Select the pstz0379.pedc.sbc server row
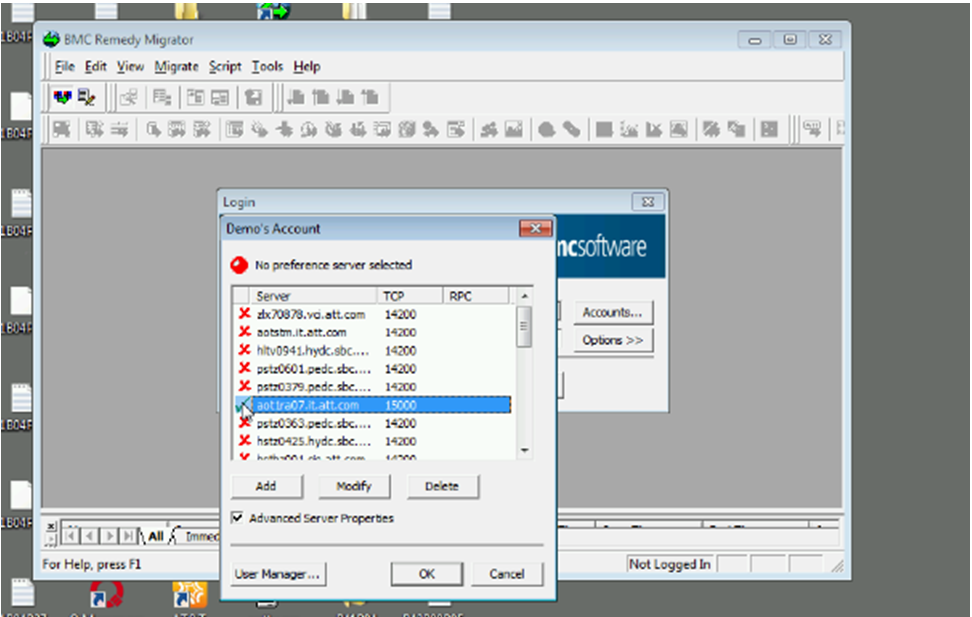 point(373,386)
